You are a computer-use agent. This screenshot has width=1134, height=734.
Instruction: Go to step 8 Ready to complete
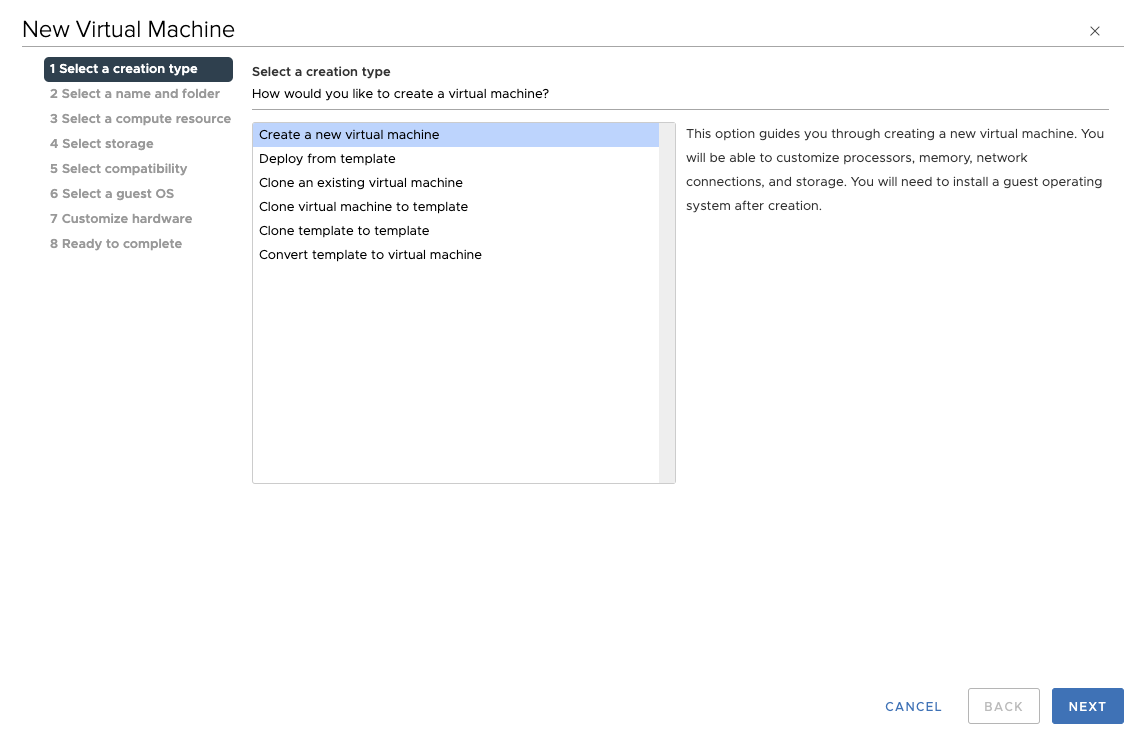click(116, 244)
